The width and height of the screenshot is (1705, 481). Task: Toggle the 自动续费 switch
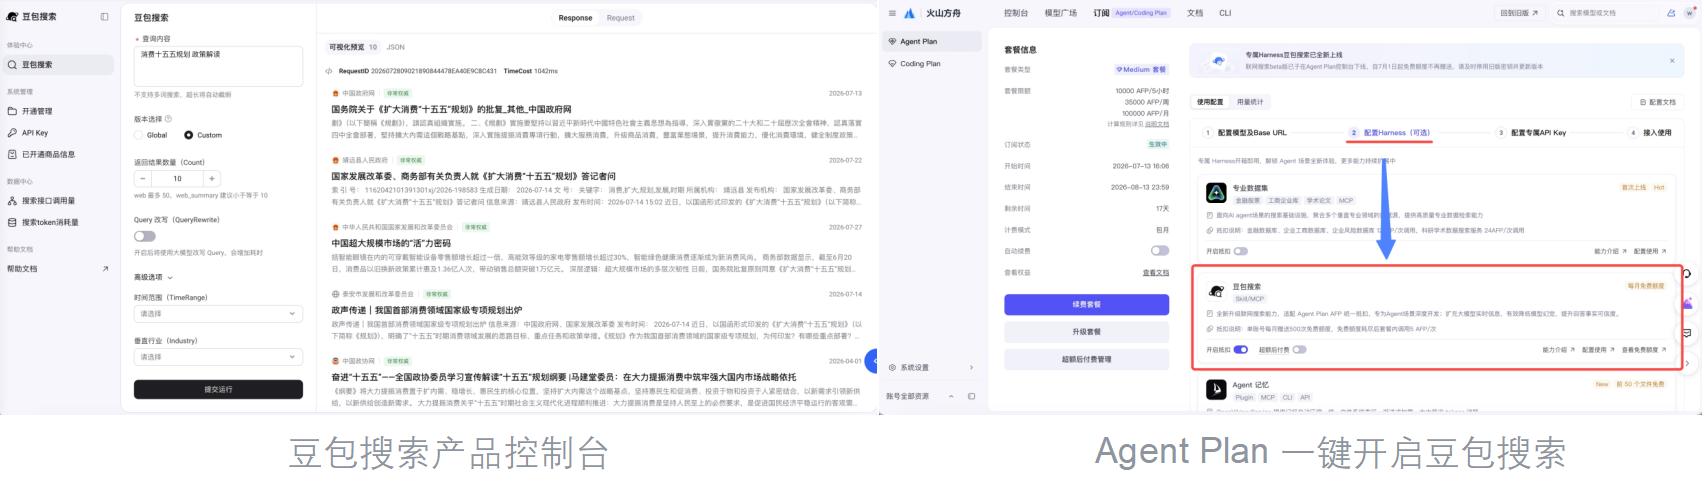[1159, 250]
